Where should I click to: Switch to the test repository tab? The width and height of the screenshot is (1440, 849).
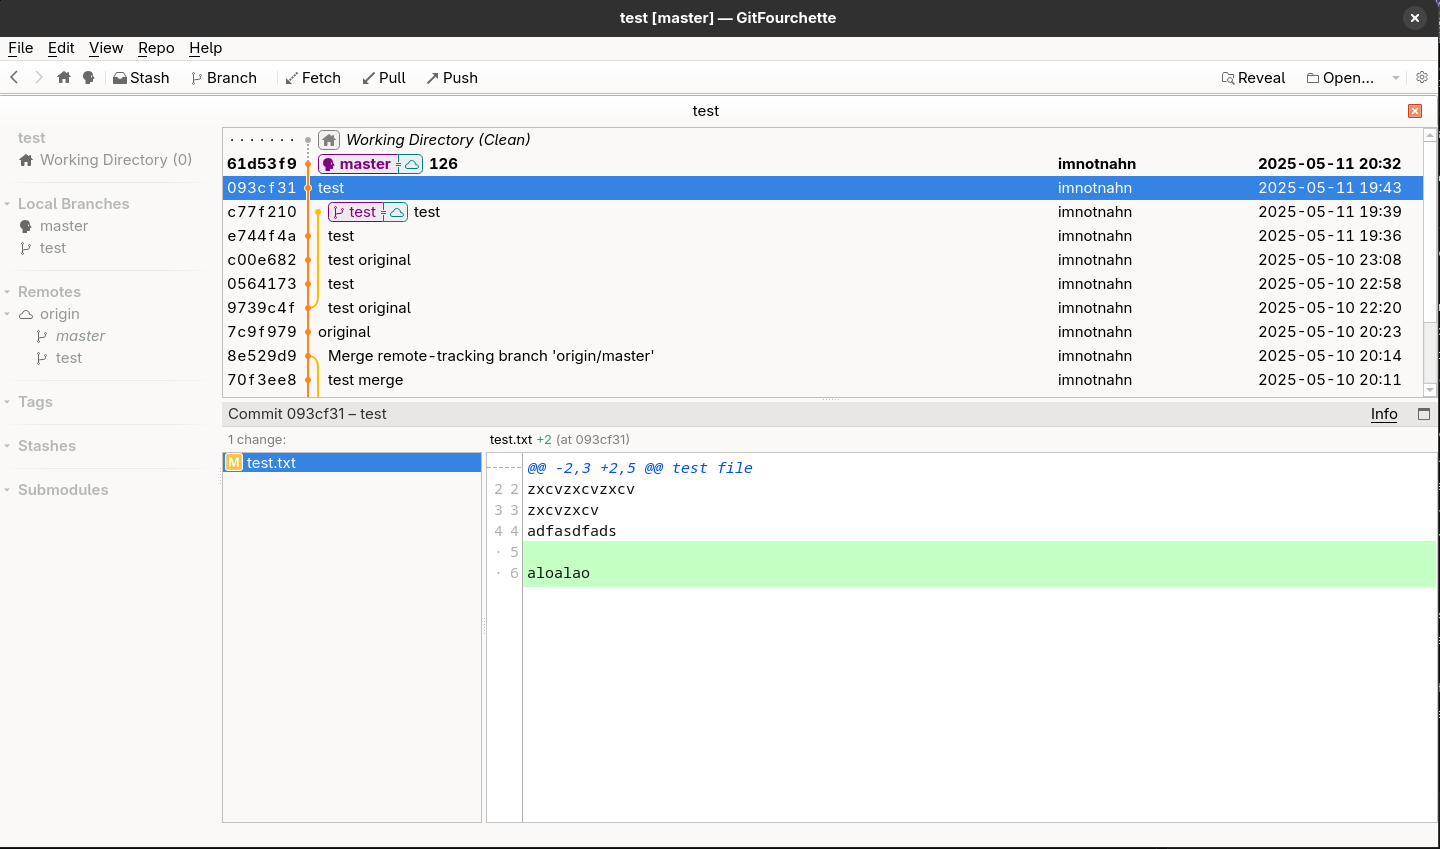coord(705,111)
